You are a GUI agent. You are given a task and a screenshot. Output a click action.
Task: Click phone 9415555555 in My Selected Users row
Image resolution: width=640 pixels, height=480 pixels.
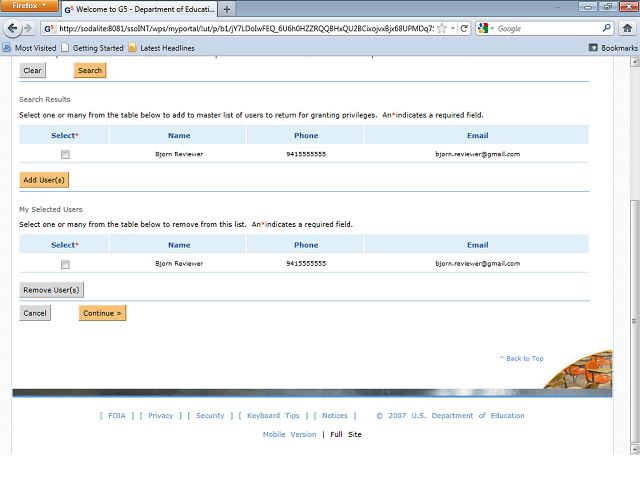(306, 264)
